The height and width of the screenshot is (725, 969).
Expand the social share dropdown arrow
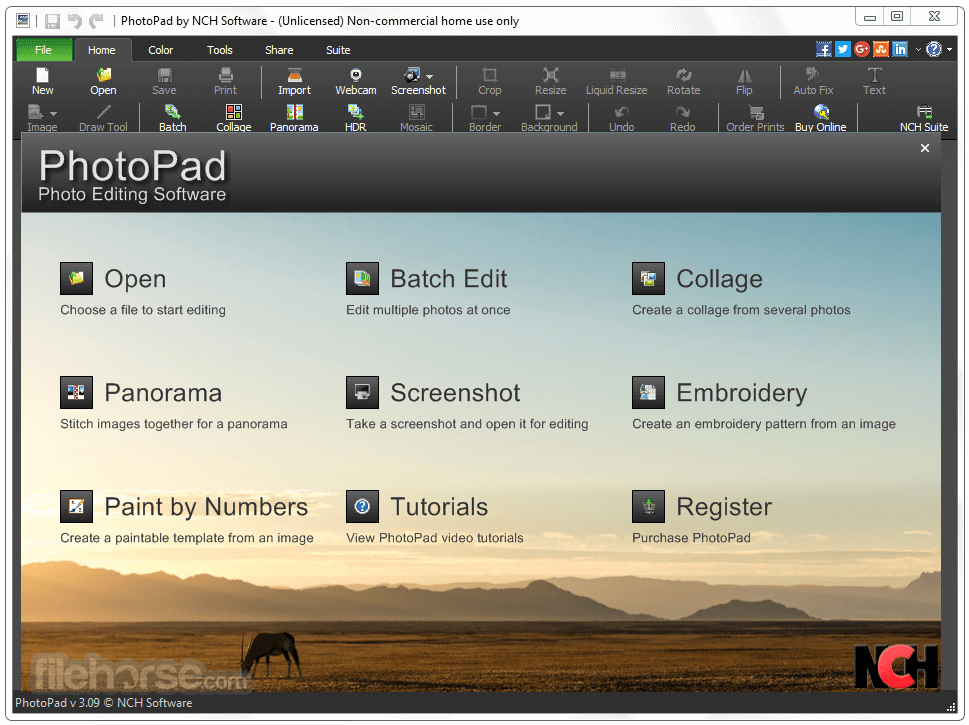pyautogui.click(x=918, y=49)
